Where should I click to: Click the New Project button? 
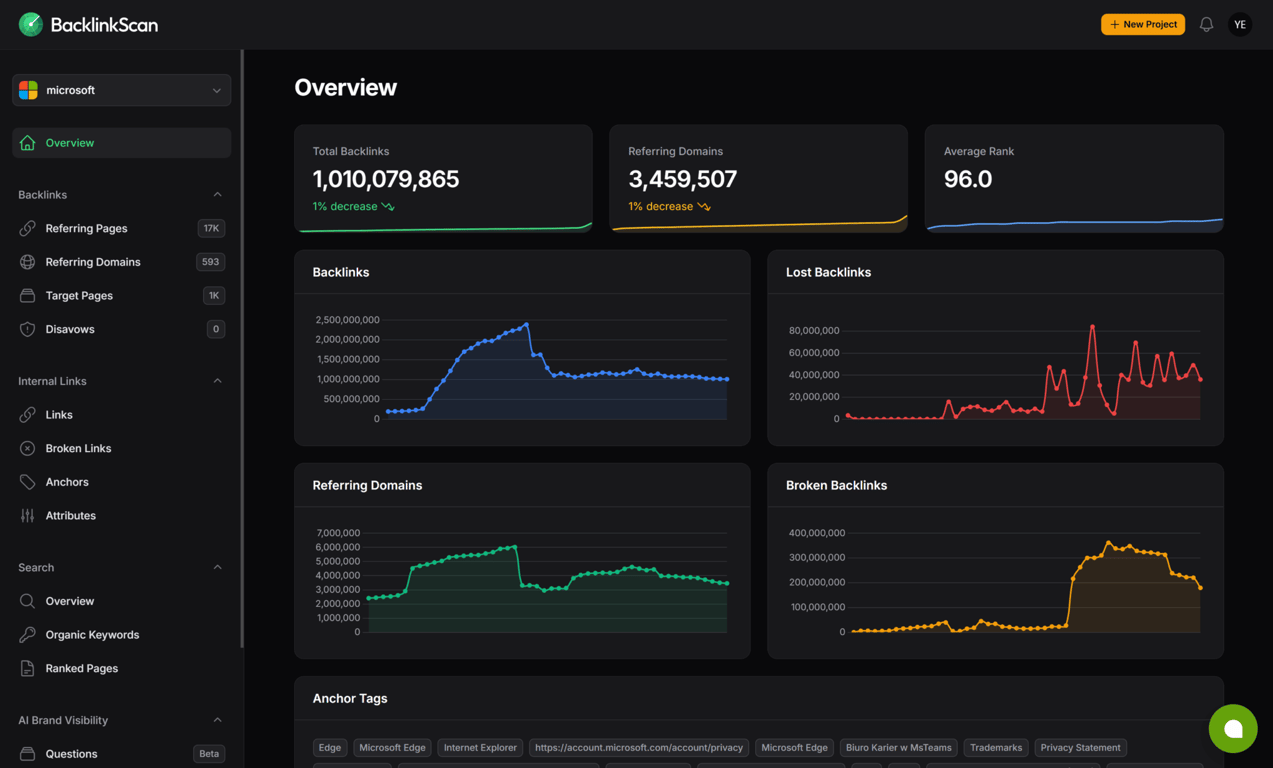click(x=1142, y=24)
